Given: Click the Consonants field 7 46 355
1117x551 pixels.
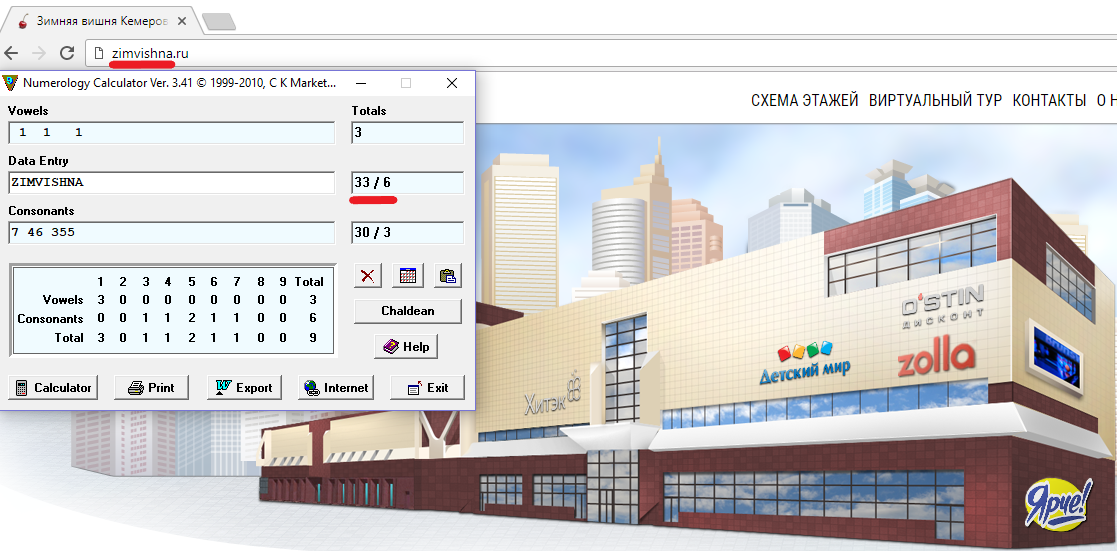Looking at the screenshot, I should (x=172, y=232).
